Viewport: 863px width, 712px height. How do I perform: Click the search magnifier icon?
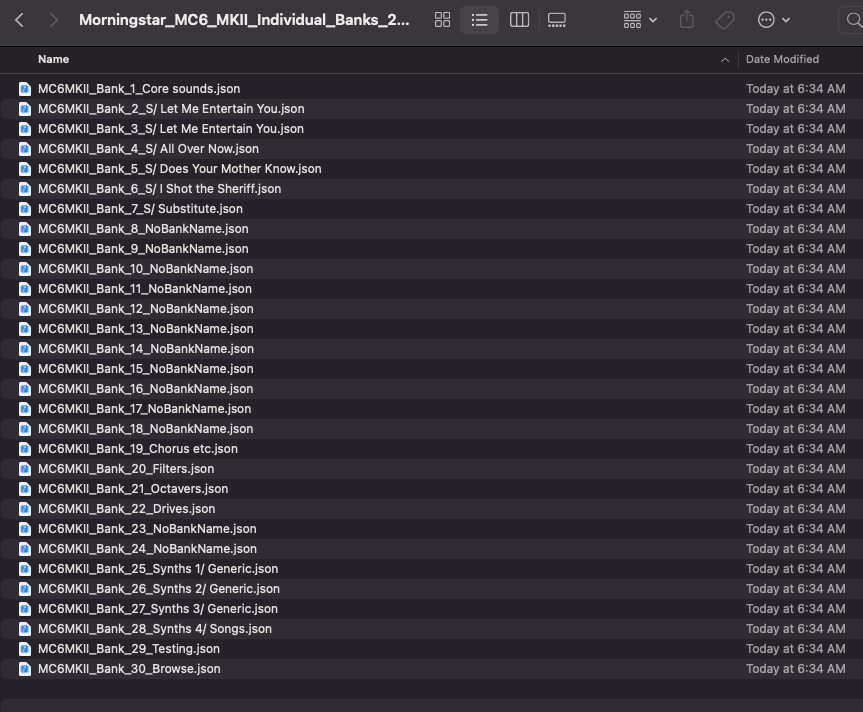click(x=853, y=20)
